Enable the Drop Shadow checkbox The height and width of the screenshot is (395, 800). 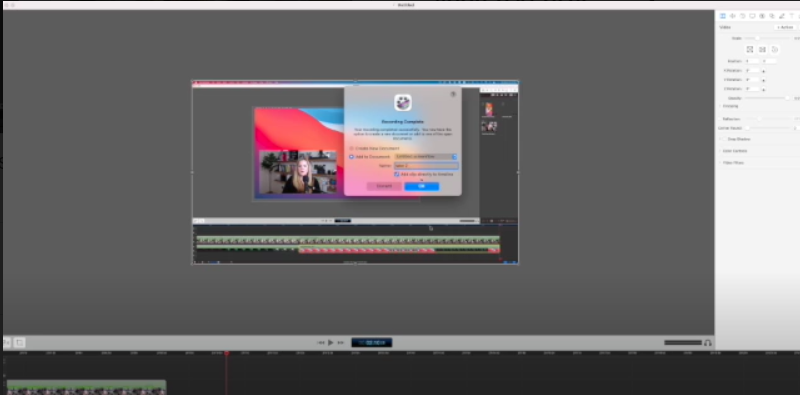[723, 139]
